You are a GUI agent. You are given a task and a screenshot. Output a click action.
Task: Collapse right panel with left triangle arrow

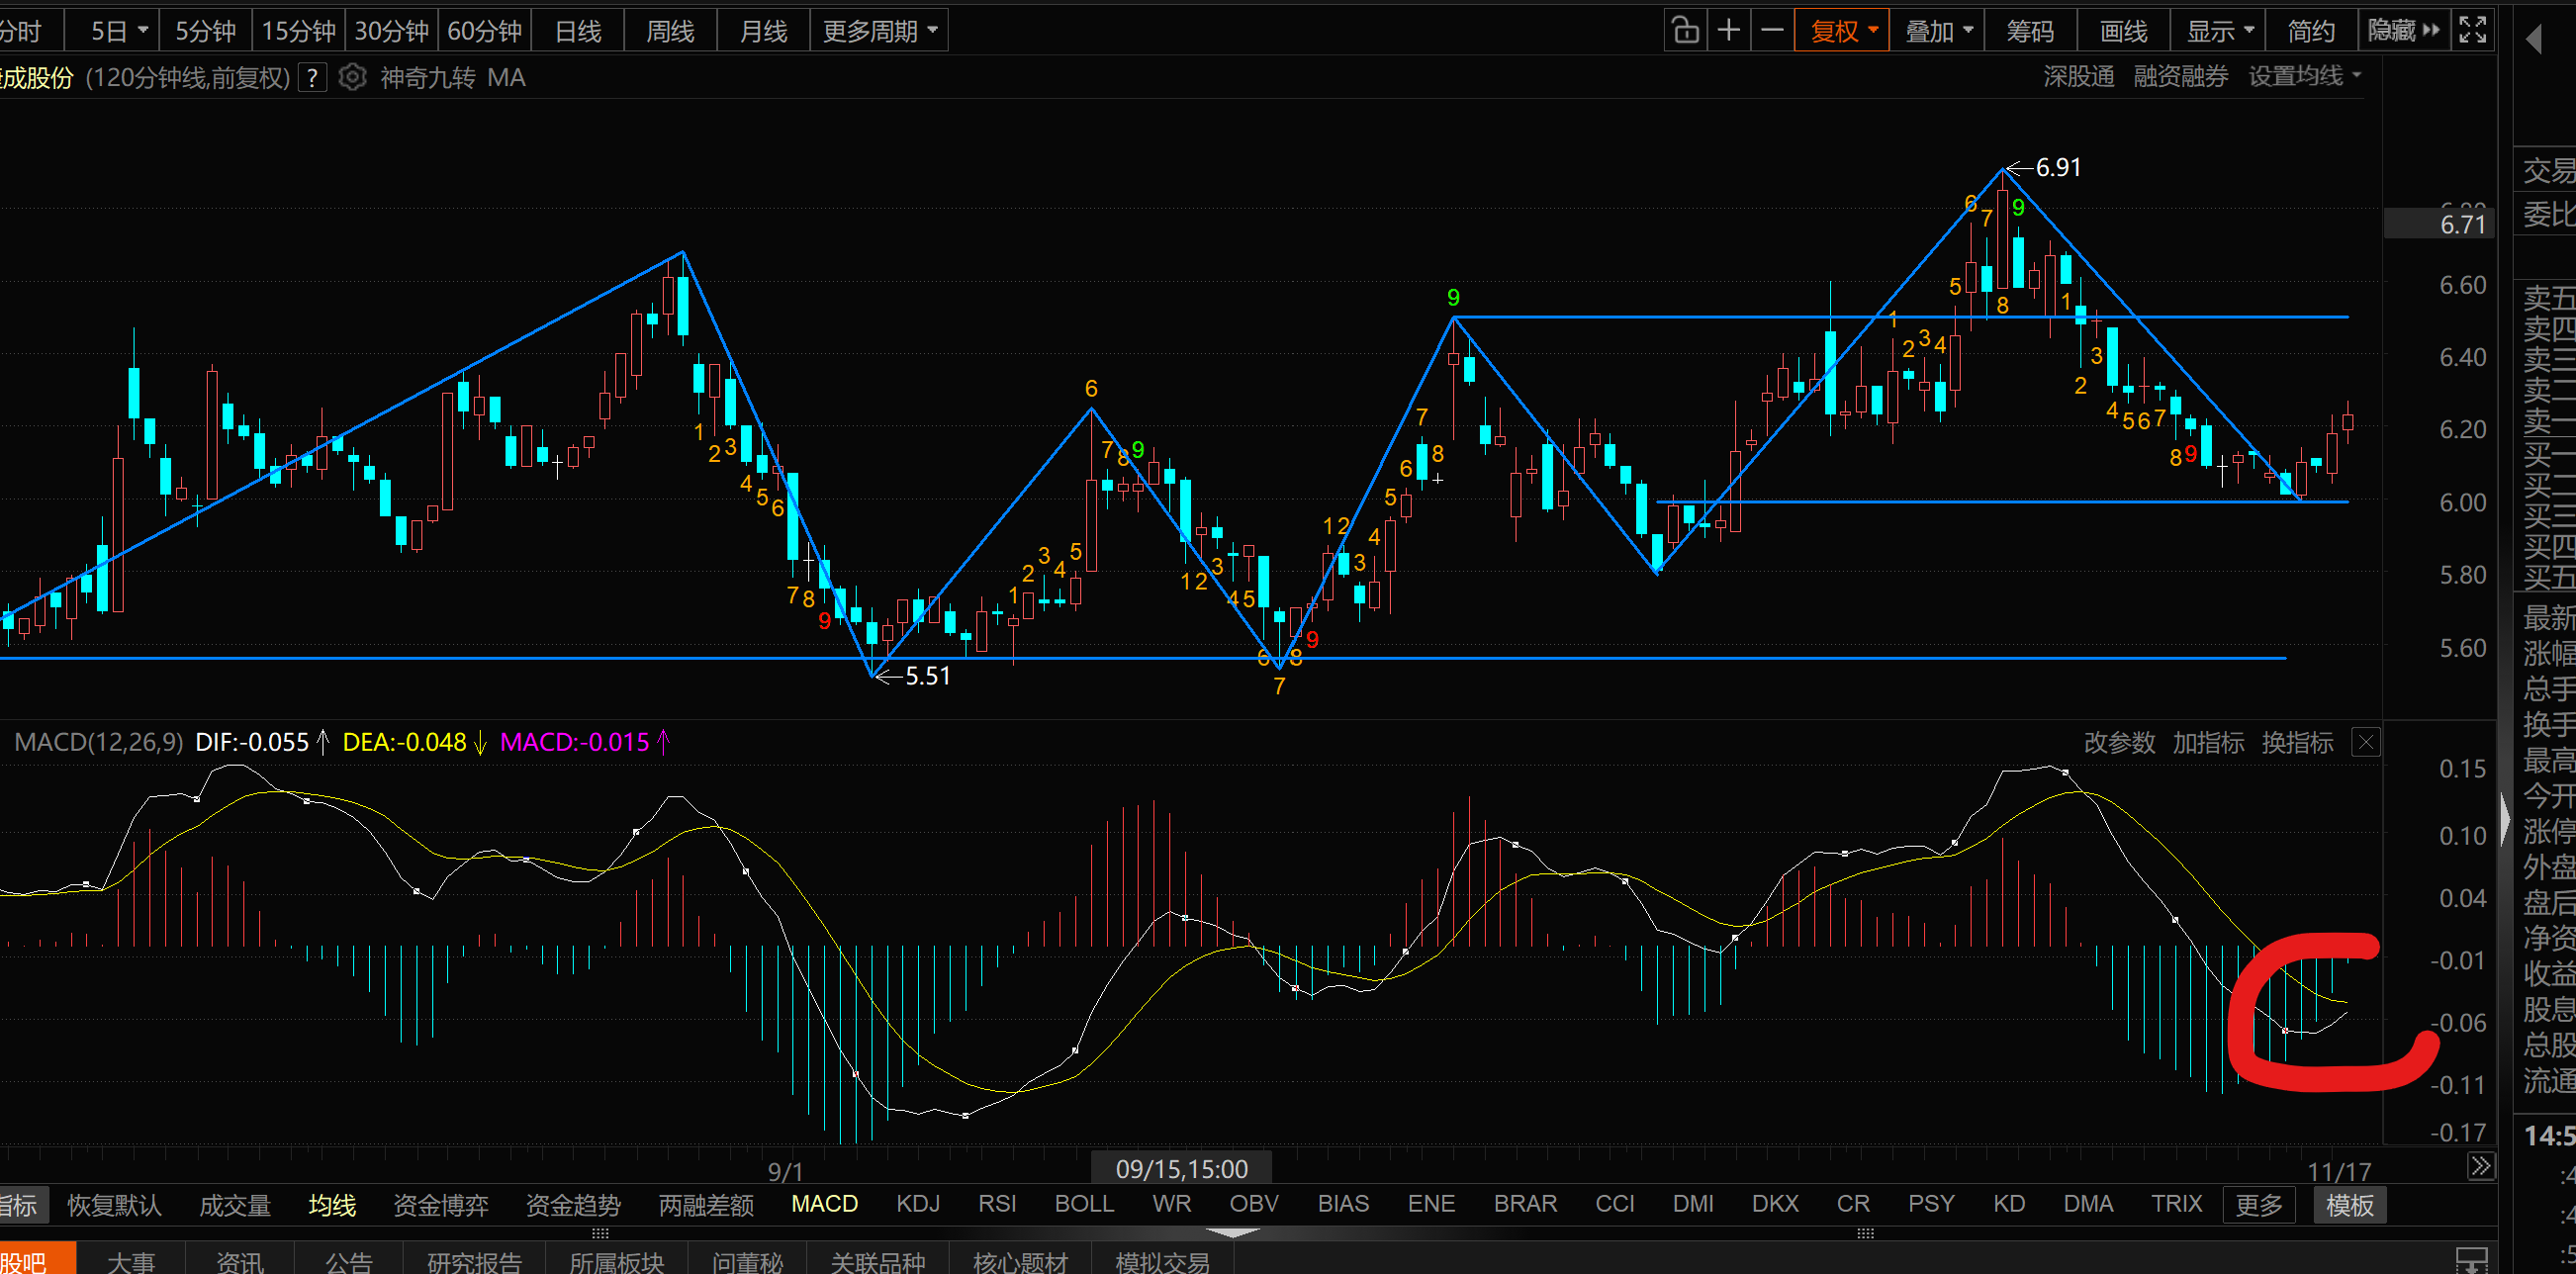pos(2533,40)
